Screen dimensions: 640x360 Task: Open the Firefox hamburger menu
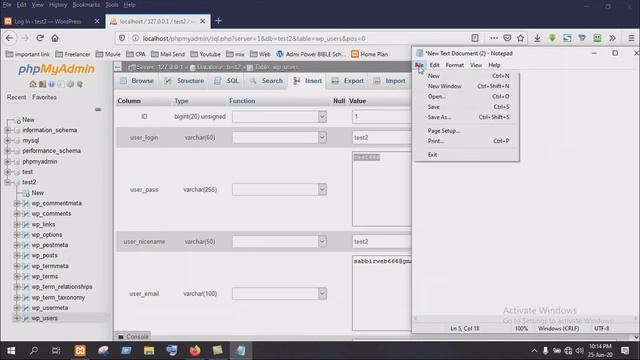click(631, 38)
